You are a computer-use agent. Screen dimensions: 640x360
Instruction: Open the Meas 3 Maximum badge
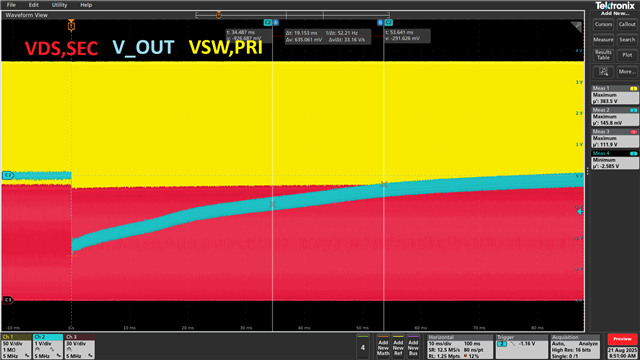(615, 138)
